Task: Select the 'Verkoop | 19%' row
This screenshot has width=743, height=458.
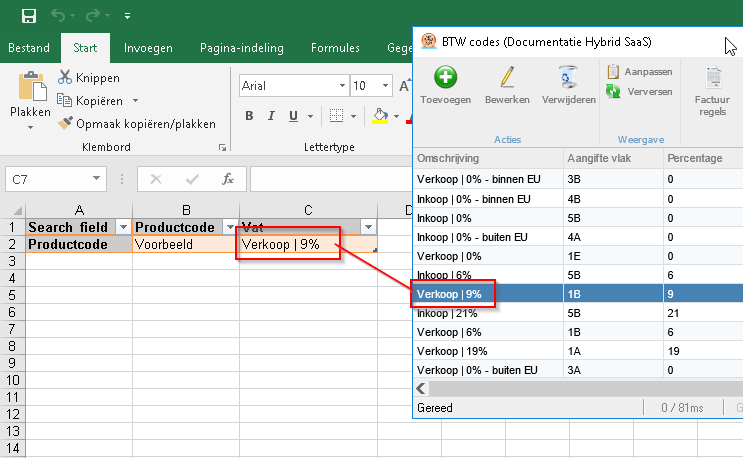Action: click(488, 351)
